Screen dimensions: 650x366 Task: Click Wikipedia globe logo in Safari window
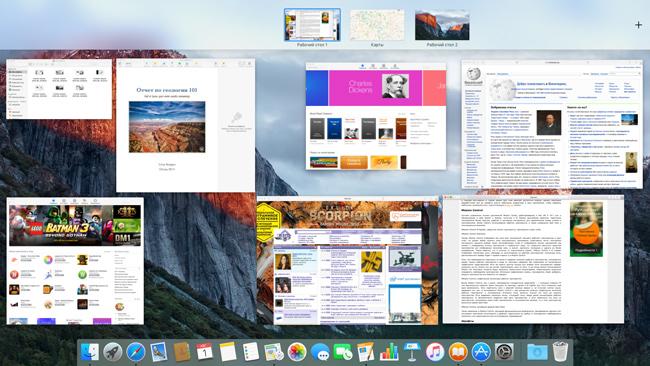pos(473,74)
